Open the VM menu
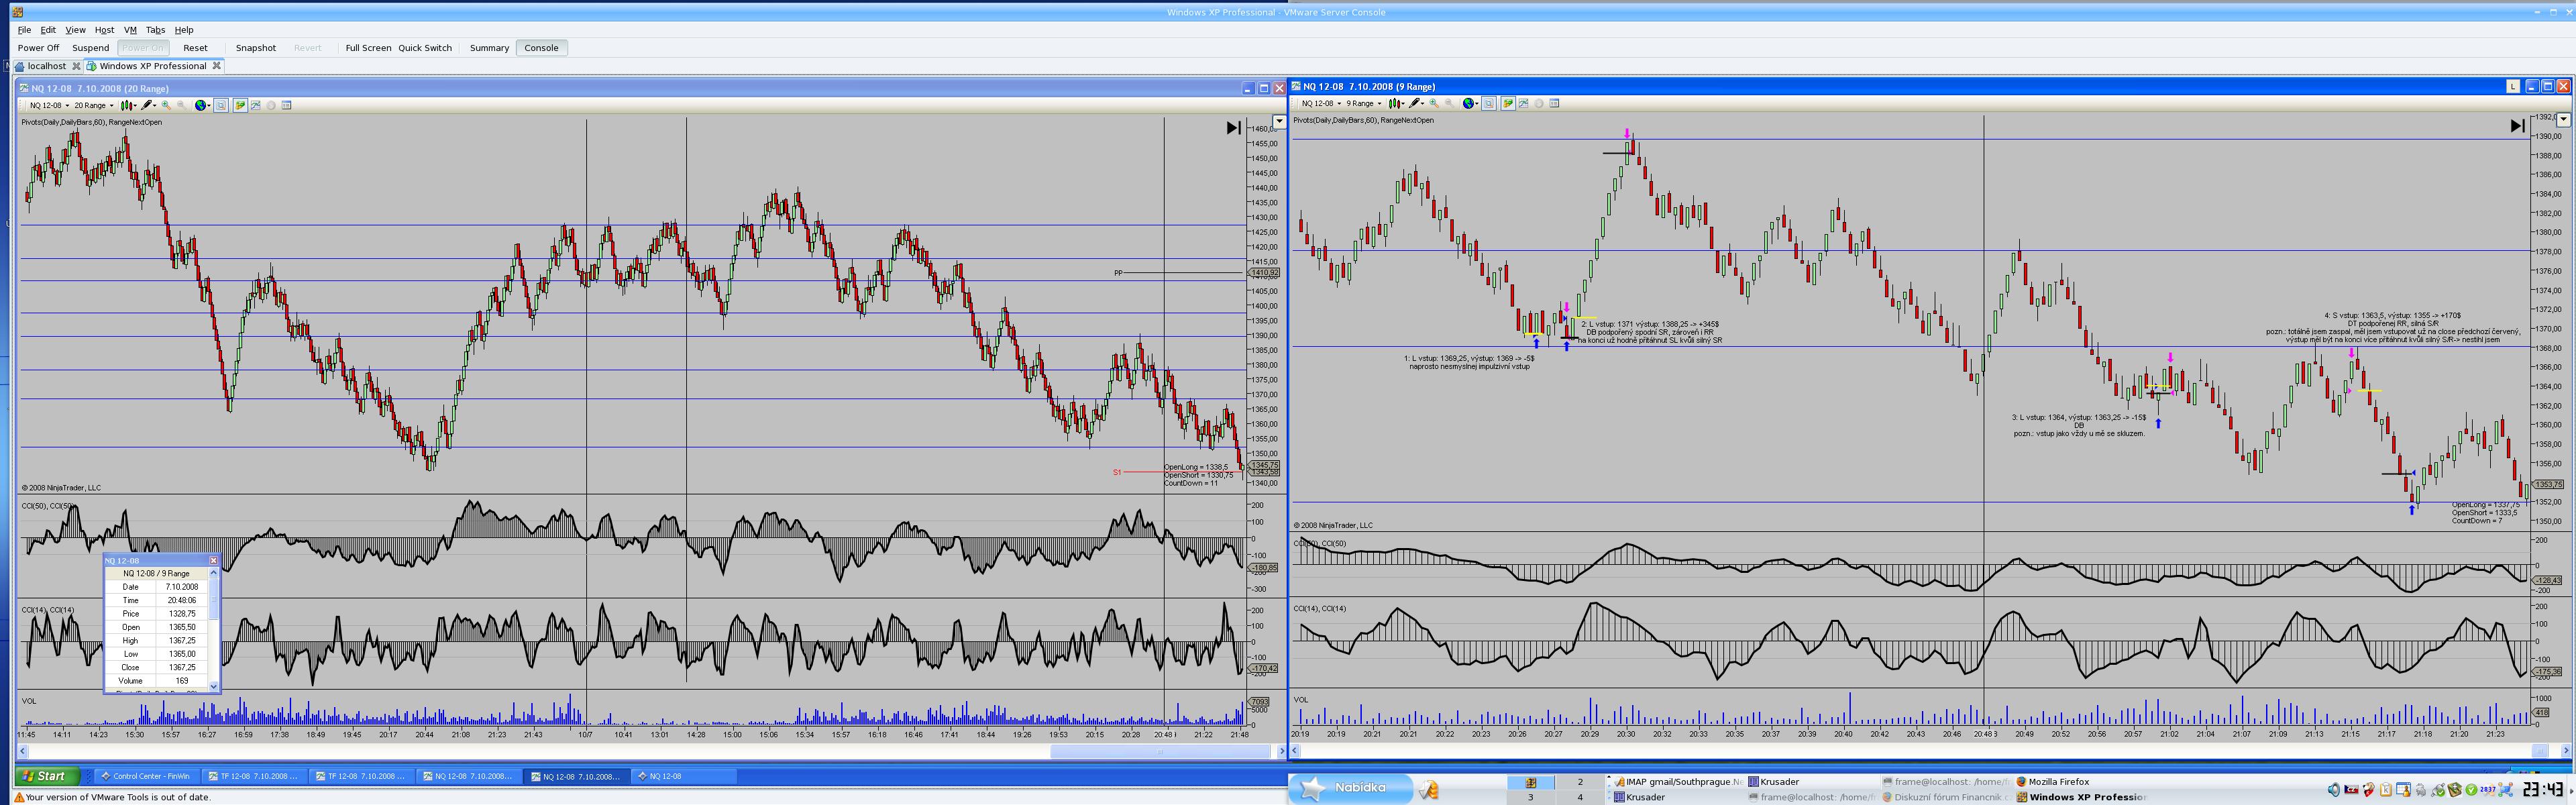Screen dimensions: 2576x805 tap(130, 30)
